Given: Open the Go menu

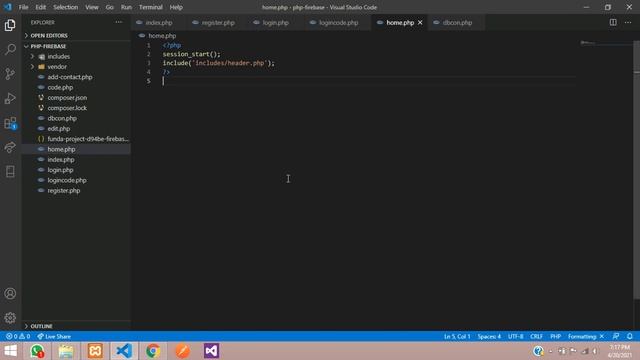Looking at the screenshot, I should coord(109,7).
